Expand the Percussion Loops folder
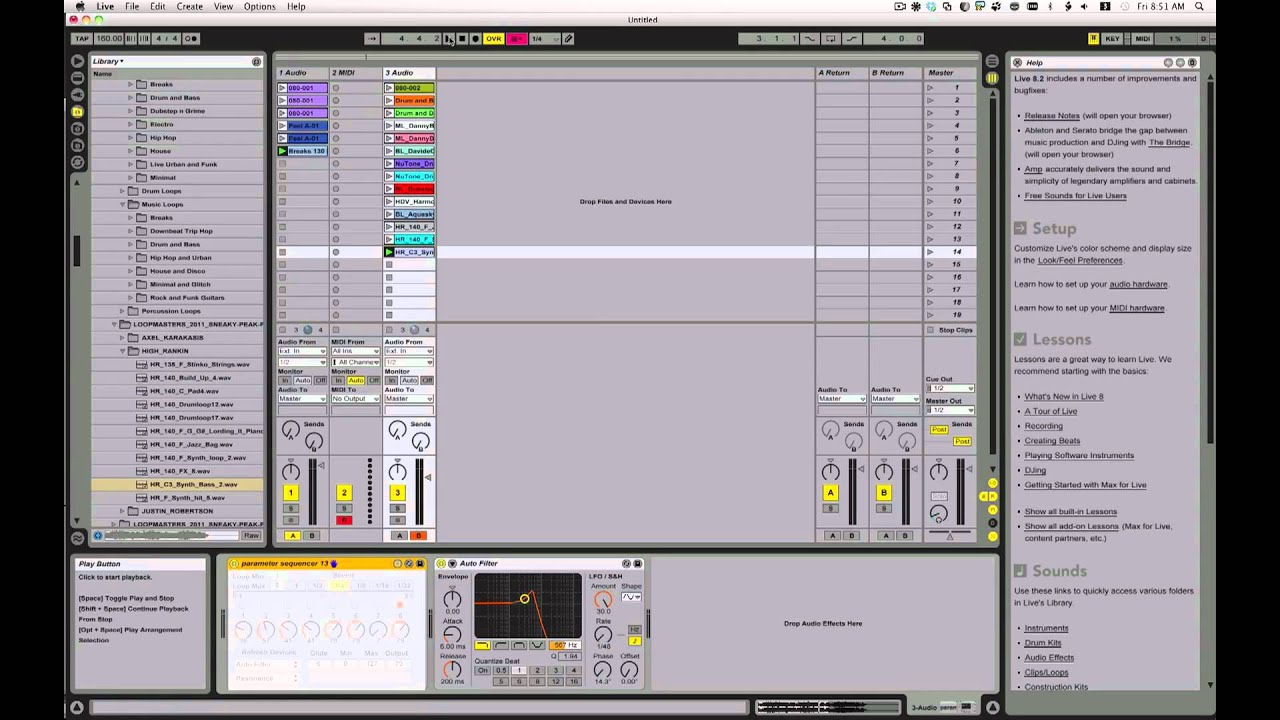This screenshot has width=1280, height=720. pyautogui.click(x=122, y=311)
